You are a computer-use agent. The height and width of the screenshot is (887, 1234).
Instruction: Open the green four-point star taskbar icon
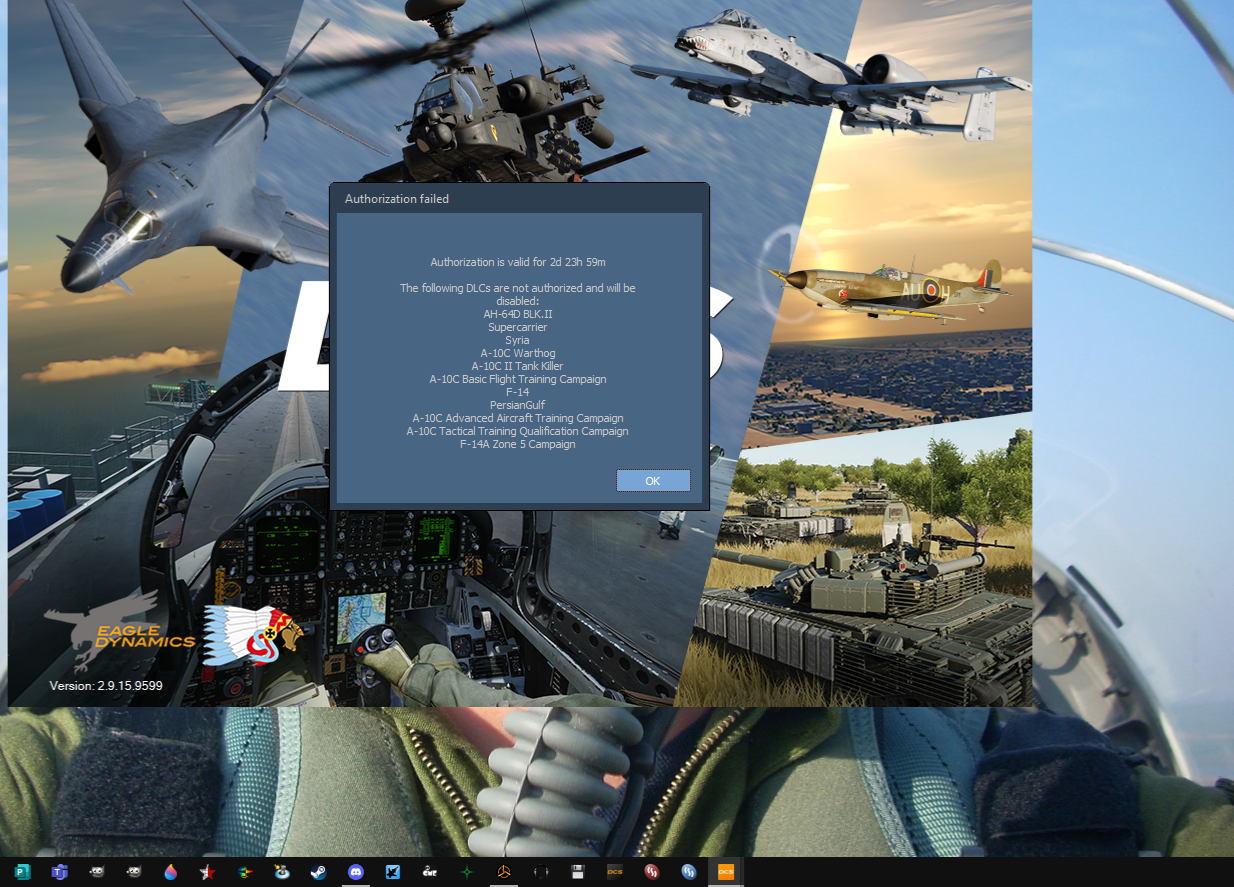click(466, 872)
